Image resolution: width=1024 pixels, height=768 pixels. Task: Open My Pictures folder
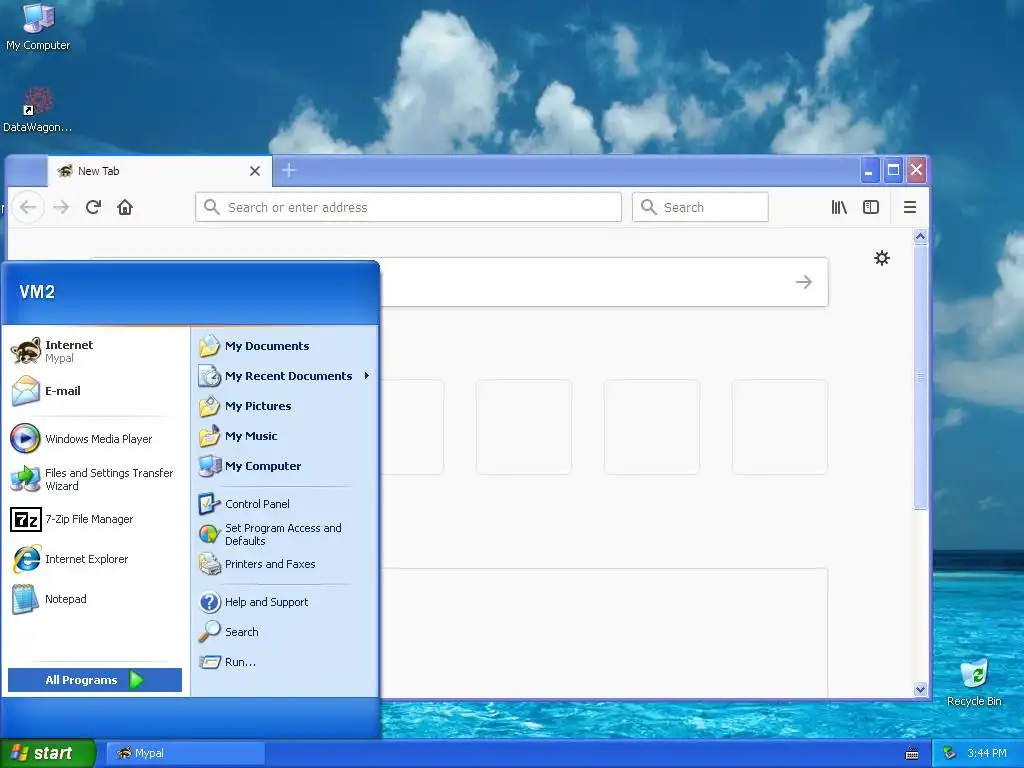coord(285,406)
